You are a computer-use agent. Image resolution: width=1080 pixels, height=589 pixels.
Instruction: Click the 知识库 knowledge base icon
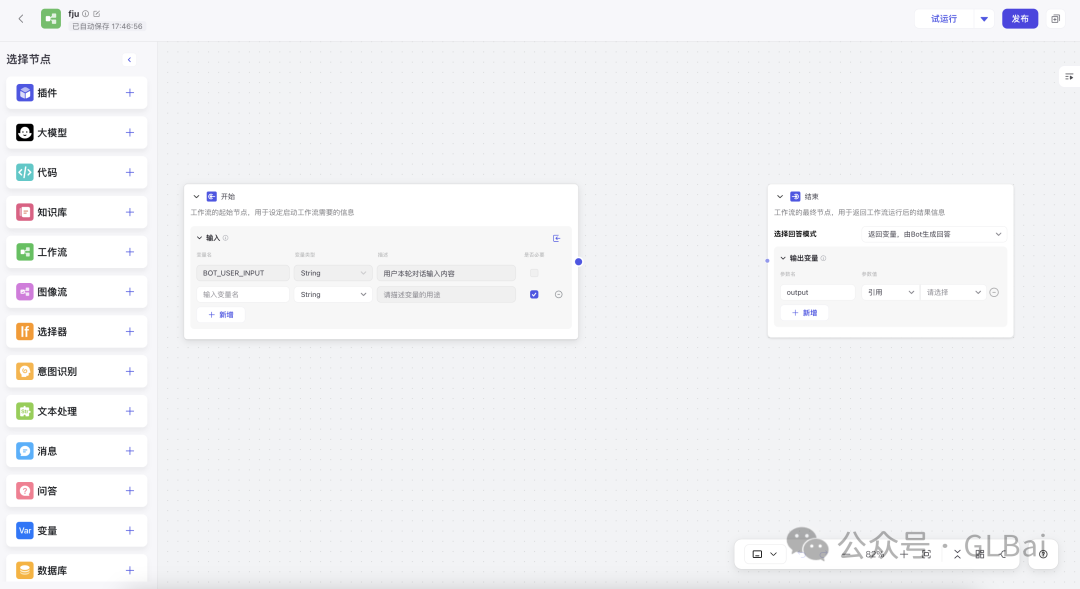click(x=25, y=212)
